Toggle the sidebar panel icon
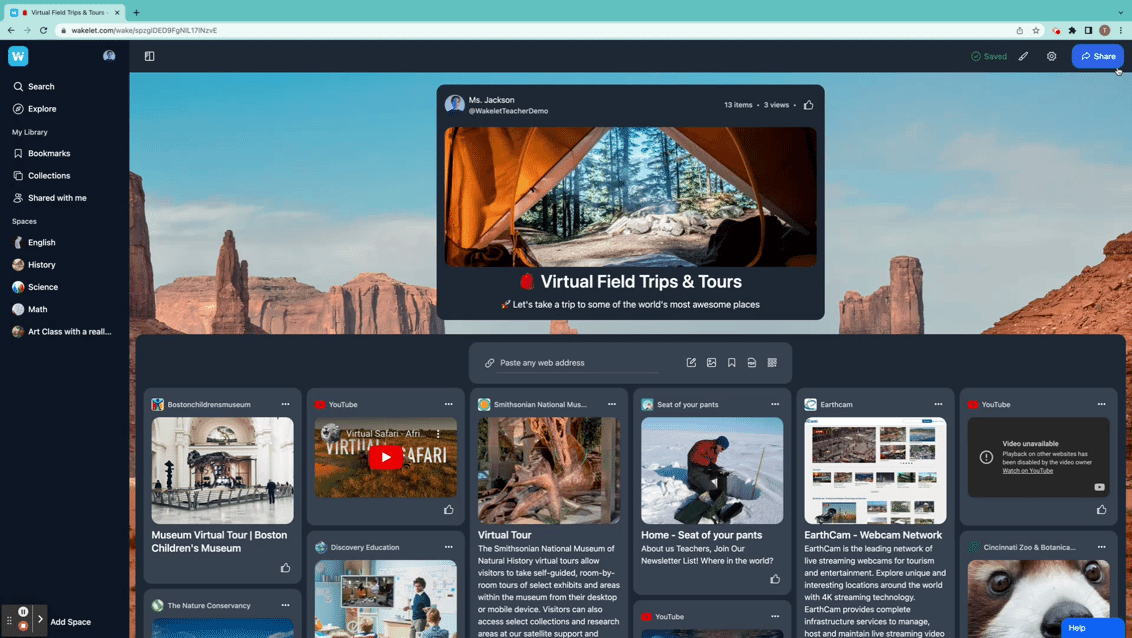This screenshot has width=1132, height=638. click(149, 56)
